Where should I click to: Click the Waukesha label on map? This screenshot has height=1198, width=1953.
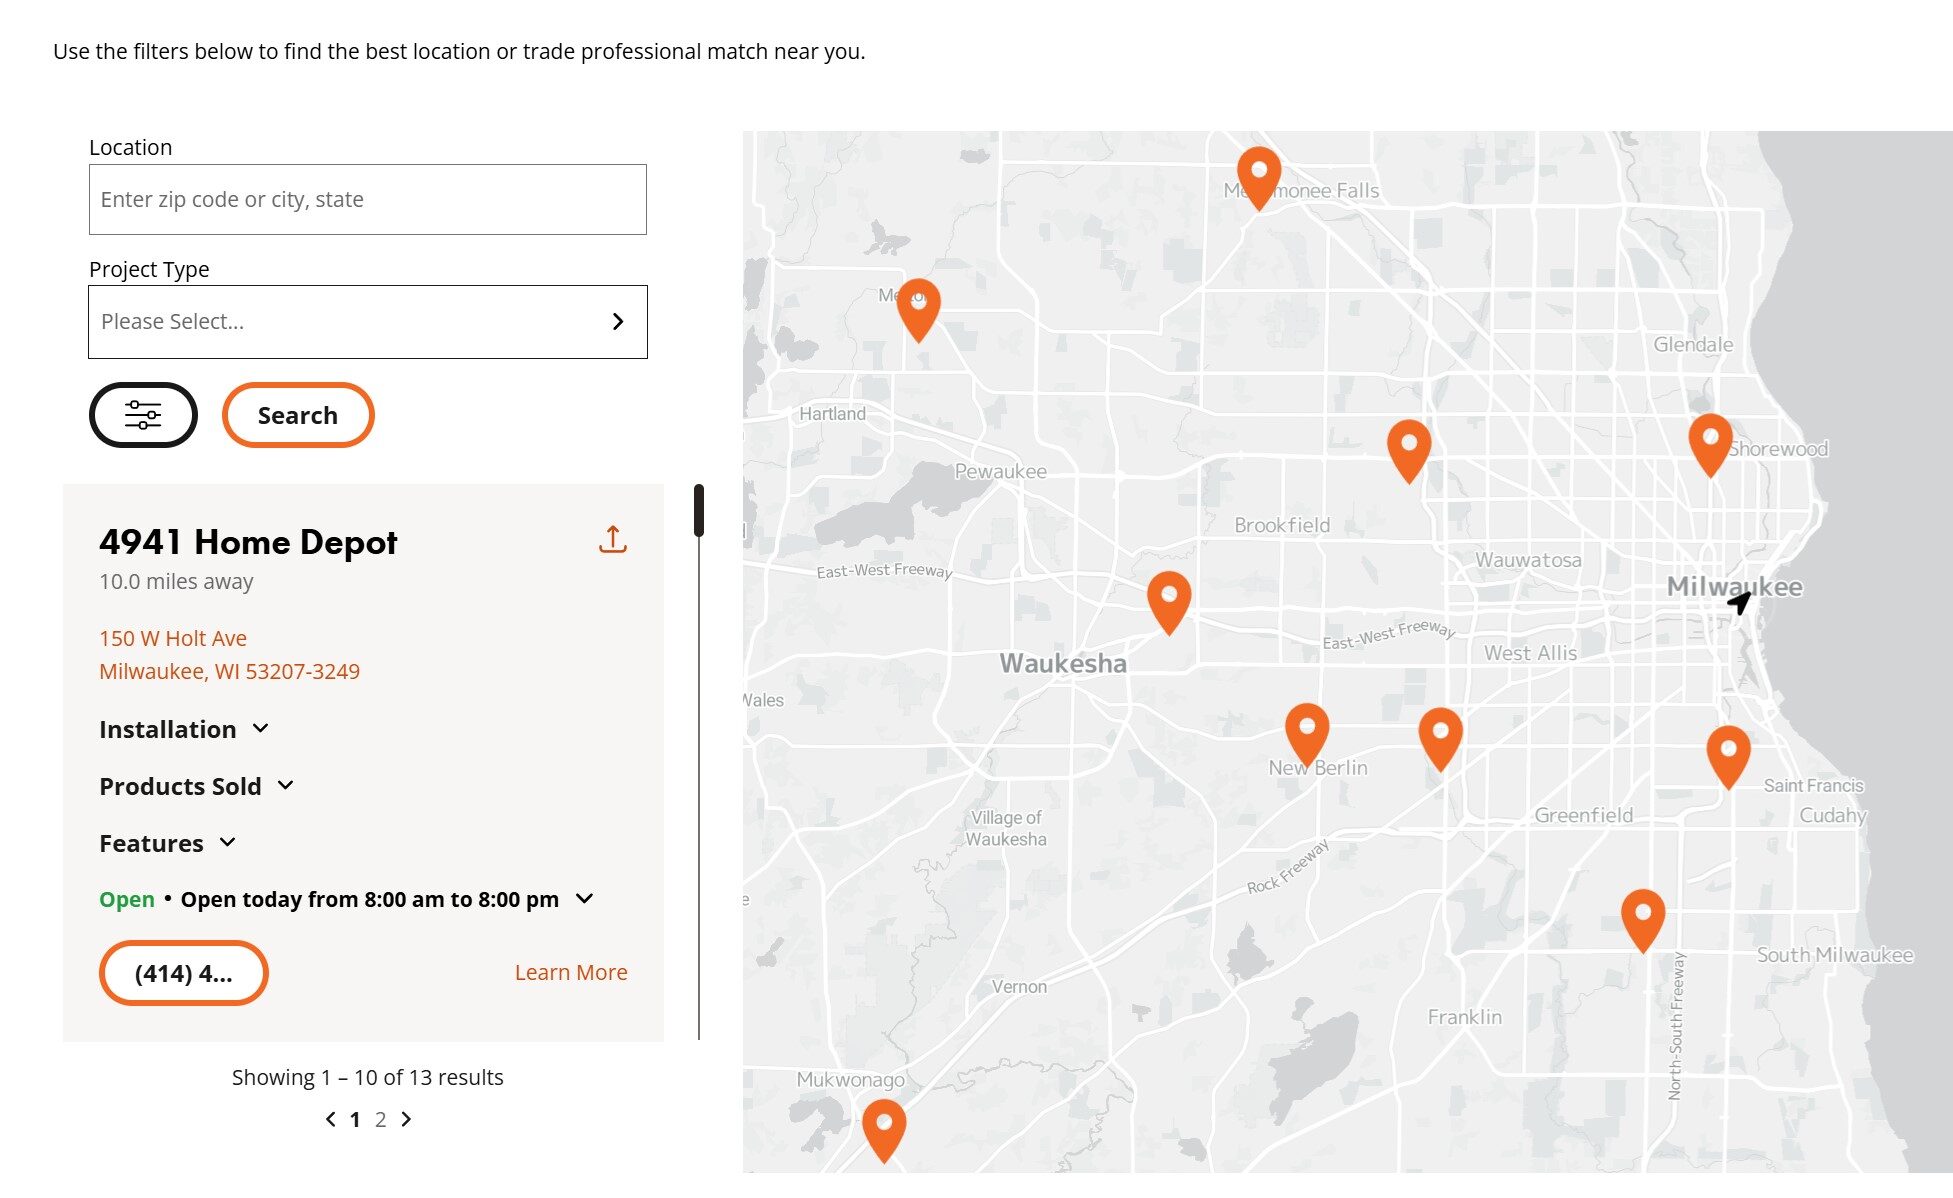1063,663
